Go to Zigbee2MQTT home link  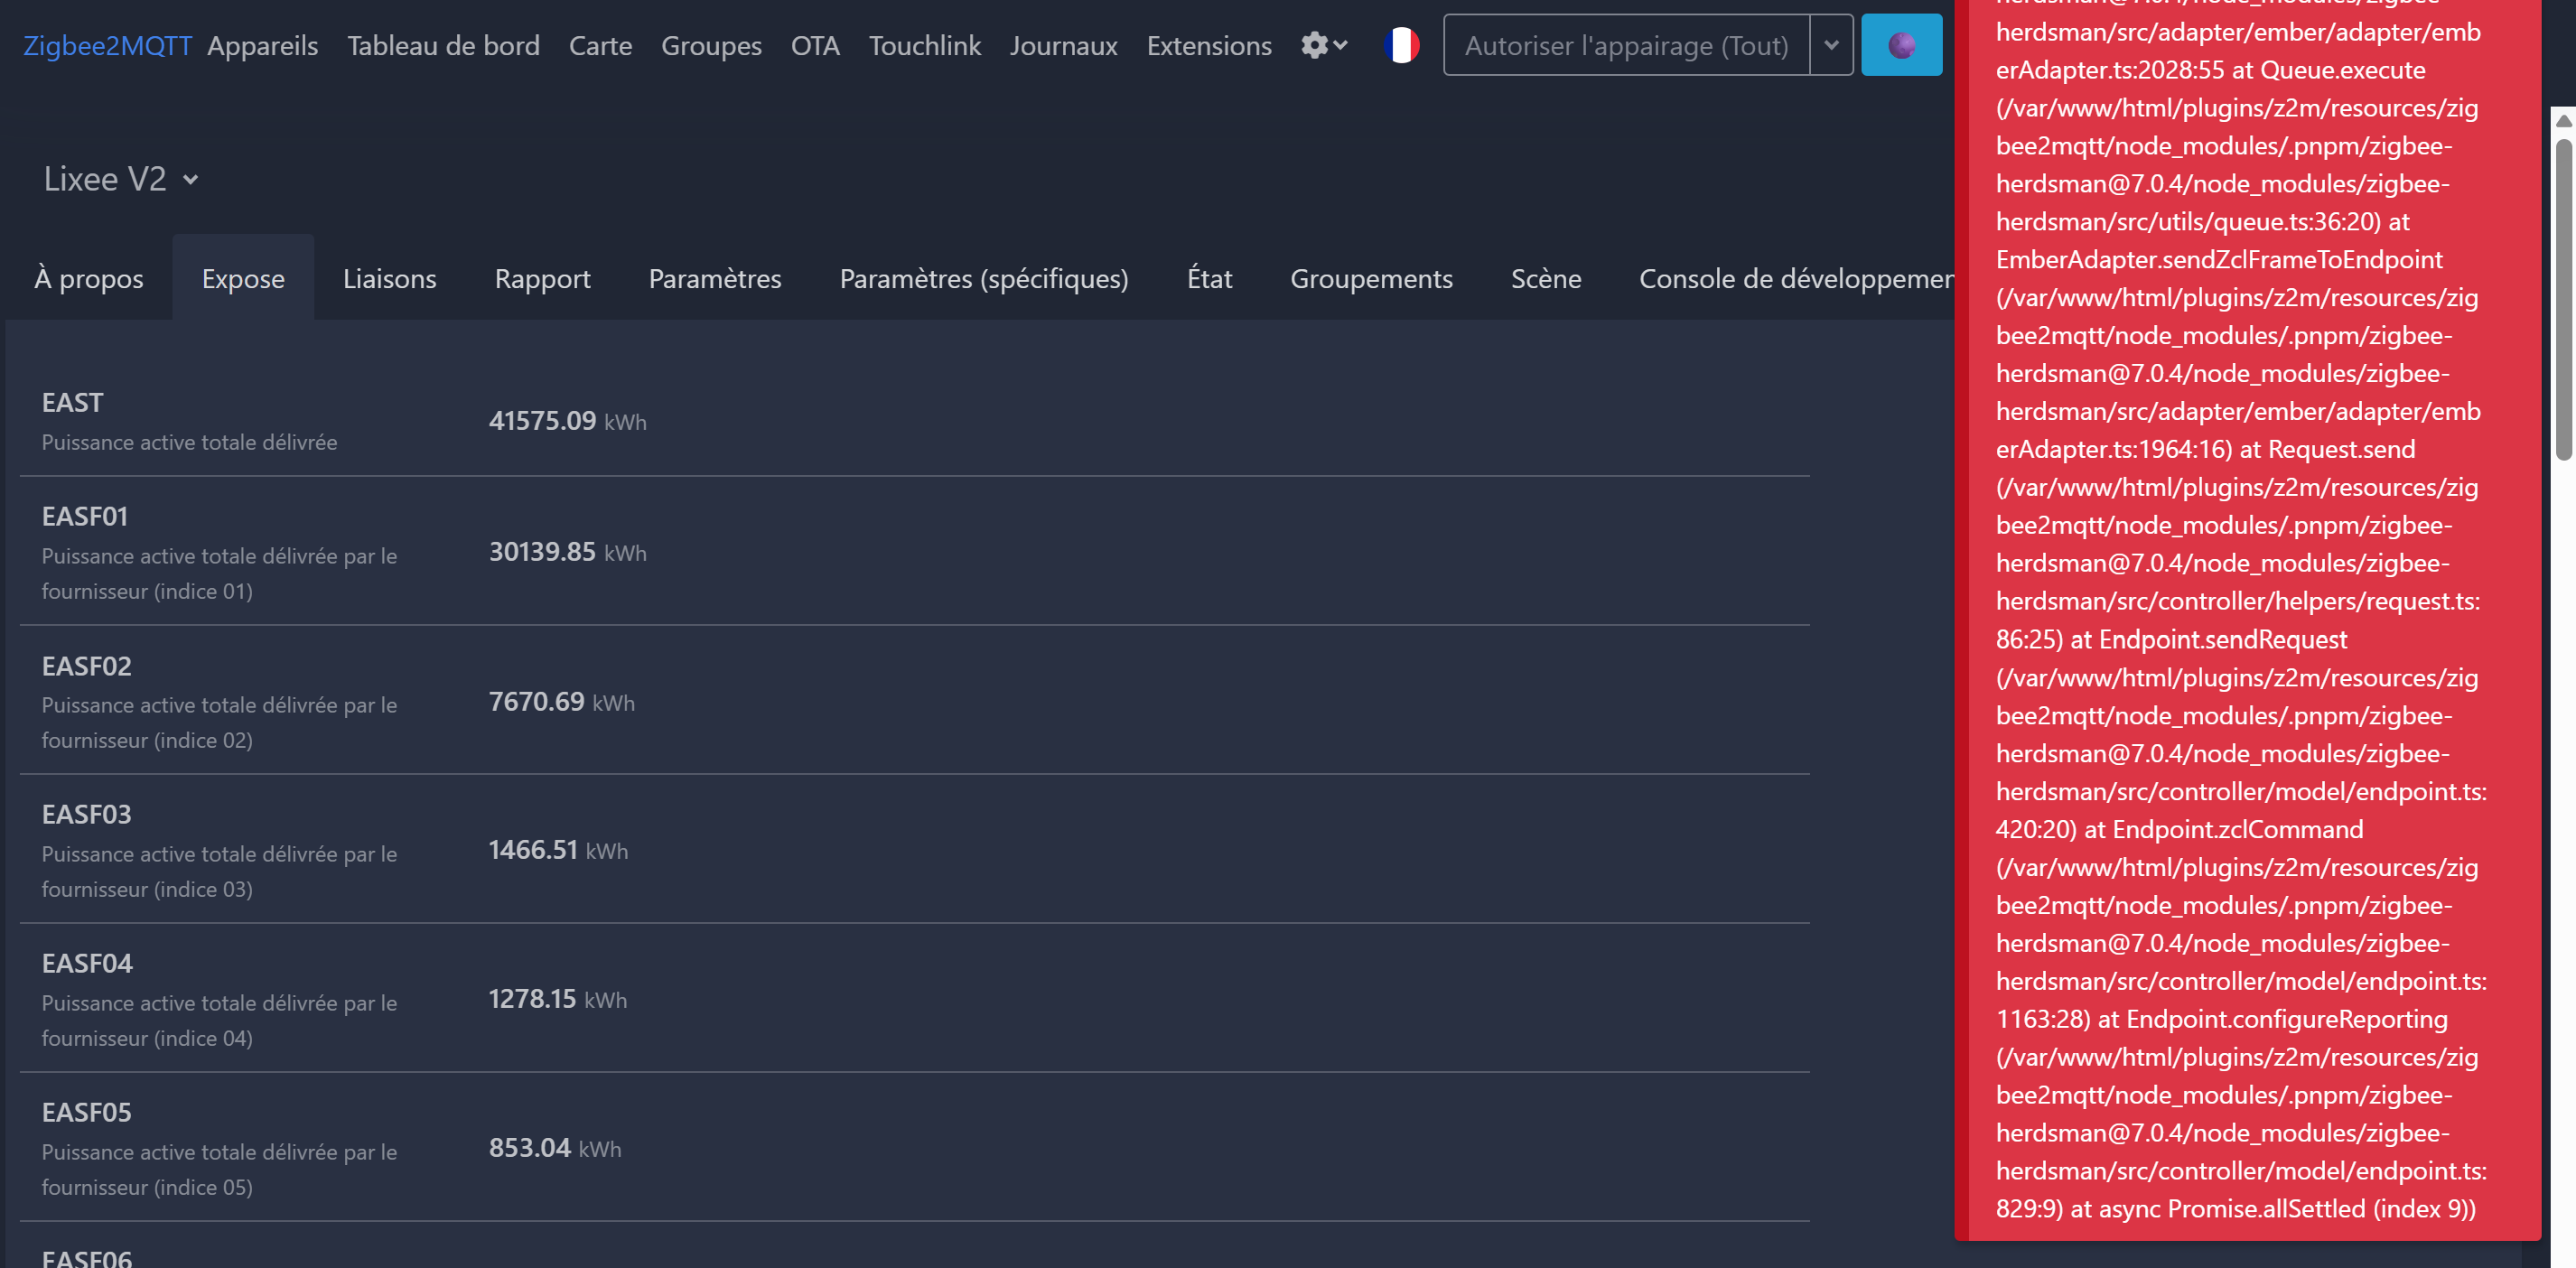tap(106, 45)
